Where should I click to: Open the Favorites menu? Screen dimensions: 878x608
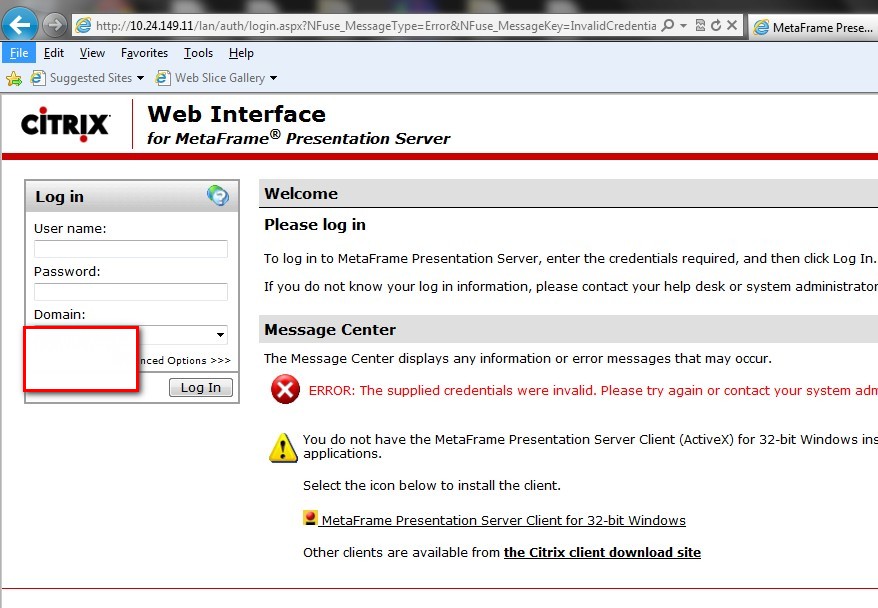(x=144, y=53)
